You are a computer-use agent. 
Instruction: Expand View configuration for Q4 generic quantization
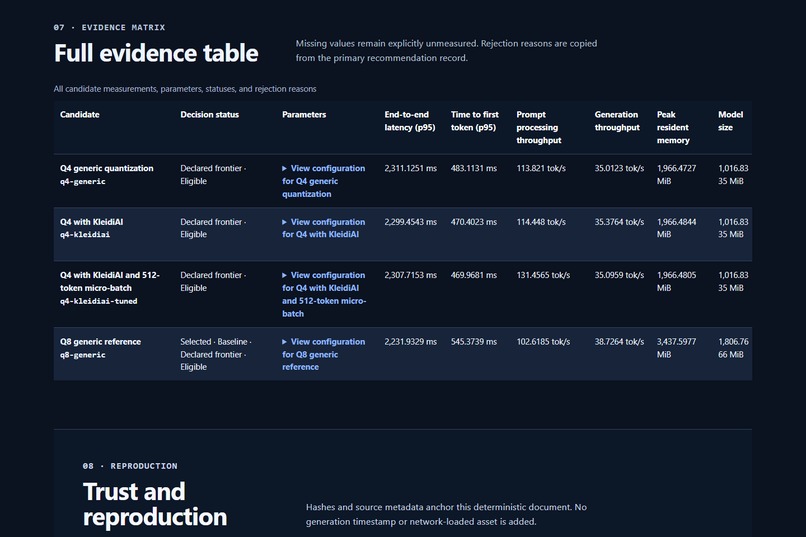(323, 181)
